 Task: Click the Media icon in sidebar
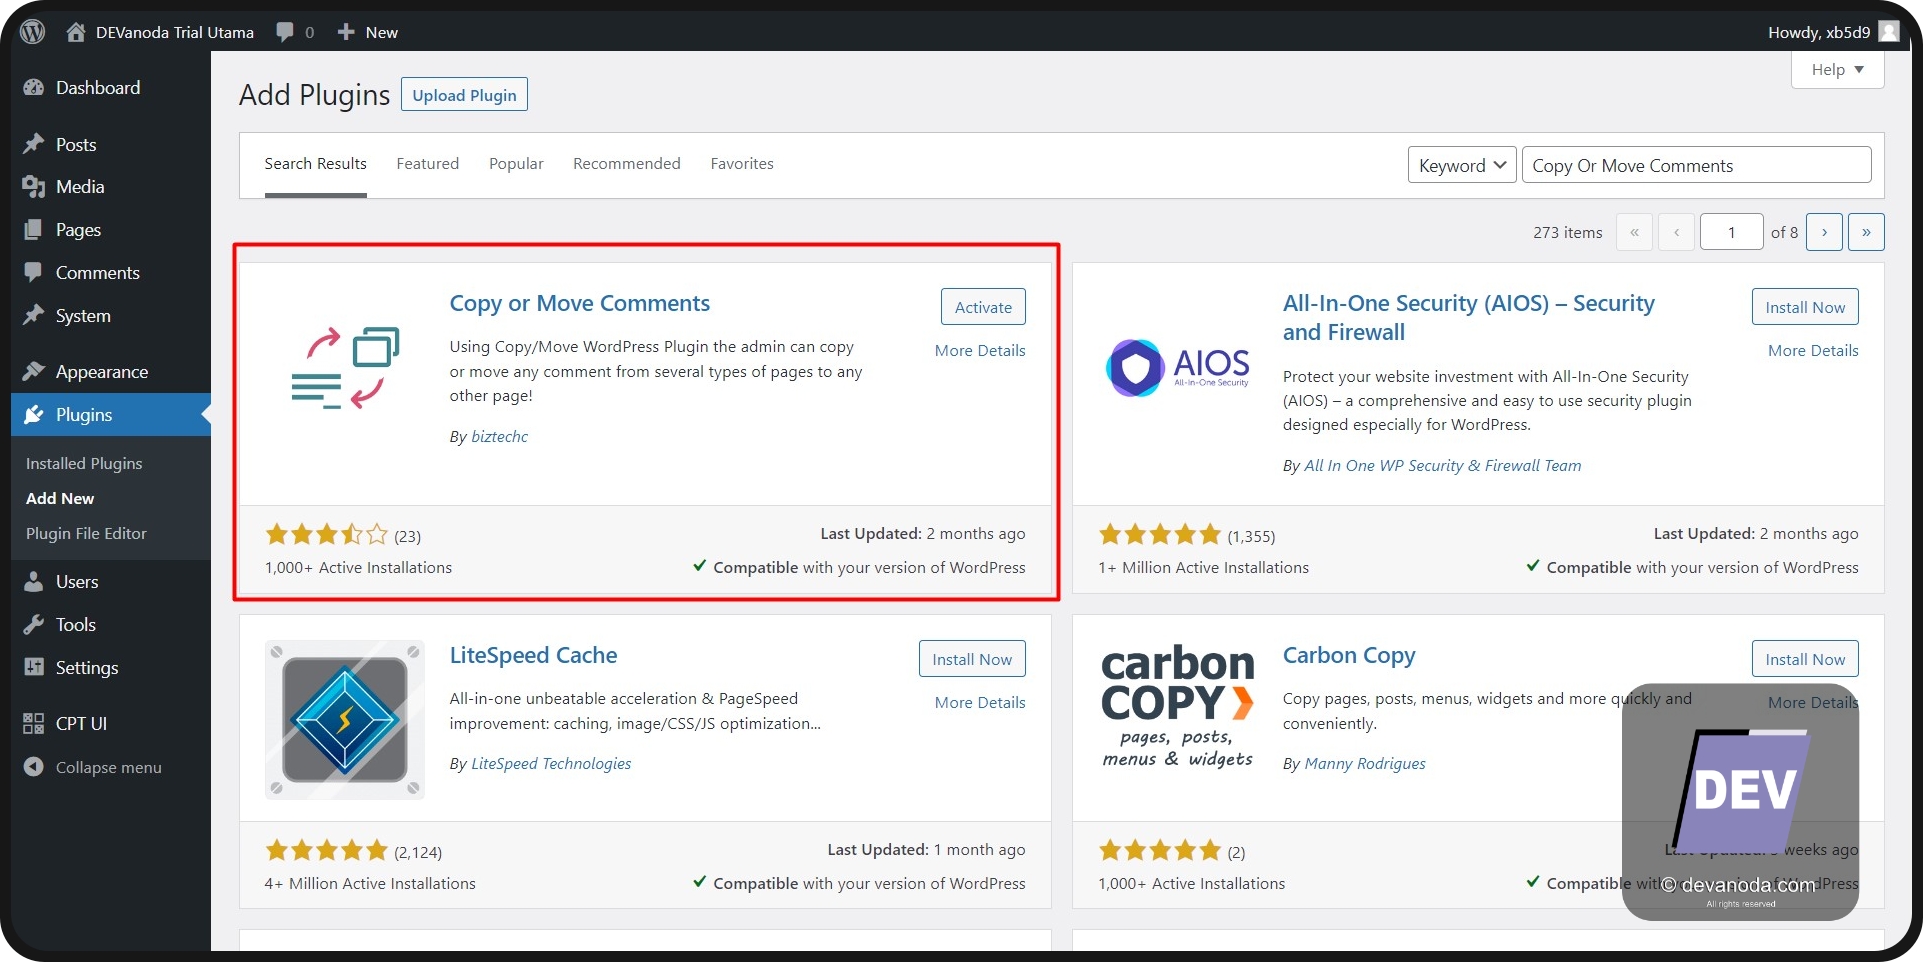pyautogui.click(x=34, y=187)
